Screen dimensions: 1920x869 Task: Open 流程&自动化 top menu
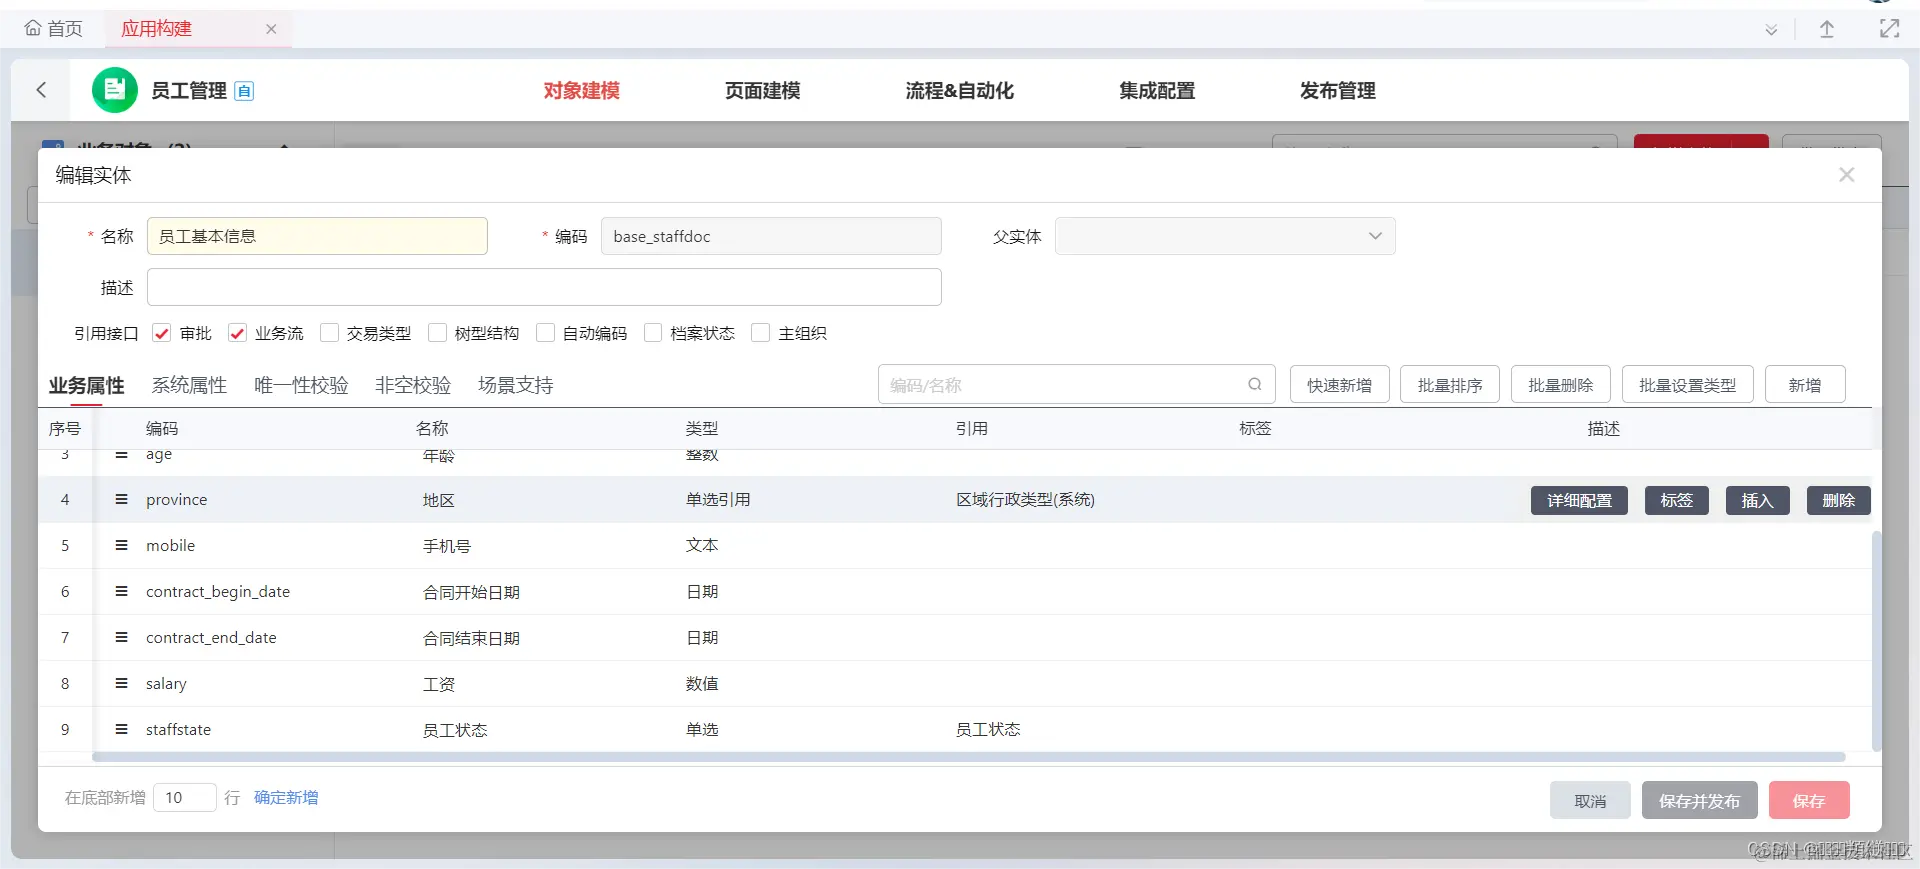click(959, 91)
